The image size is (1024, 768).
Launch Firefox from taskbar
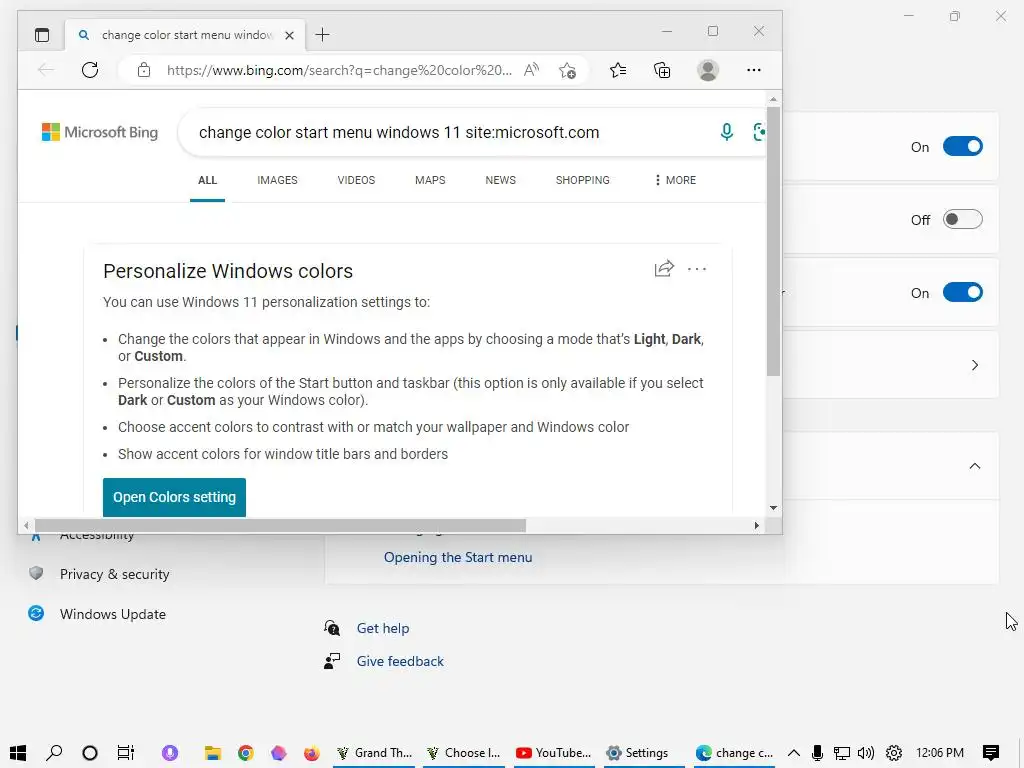312,753
